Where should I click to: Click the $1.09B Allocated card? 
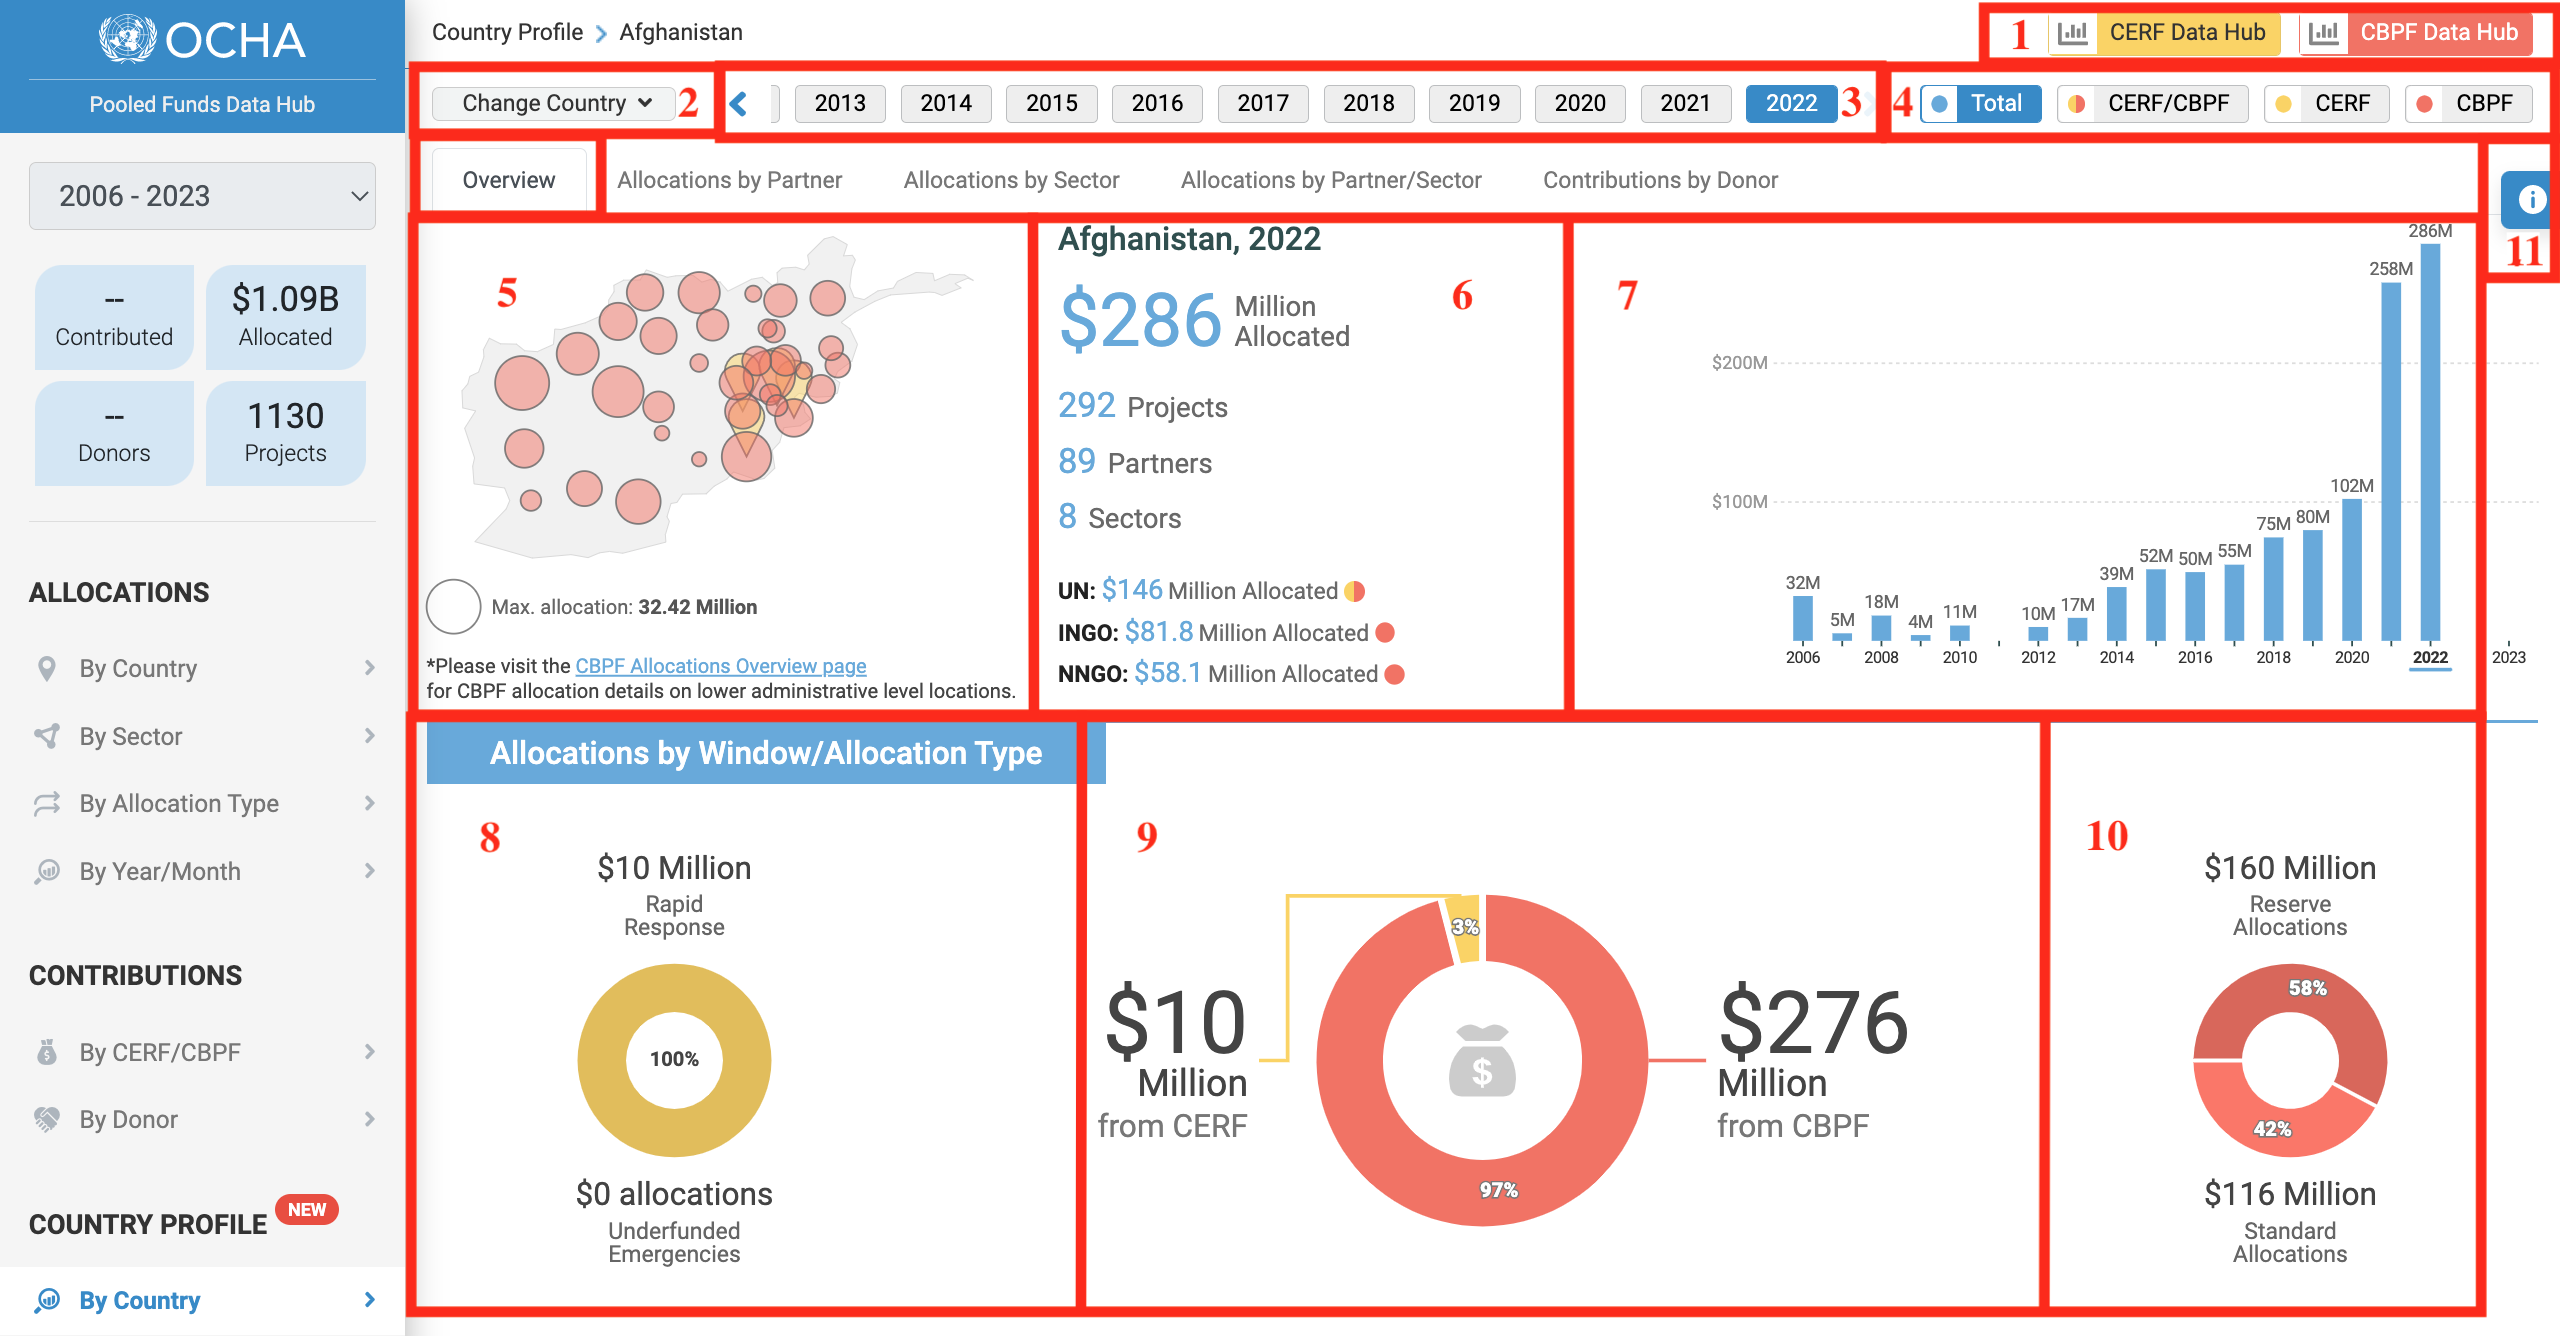[x=285, y=316]
